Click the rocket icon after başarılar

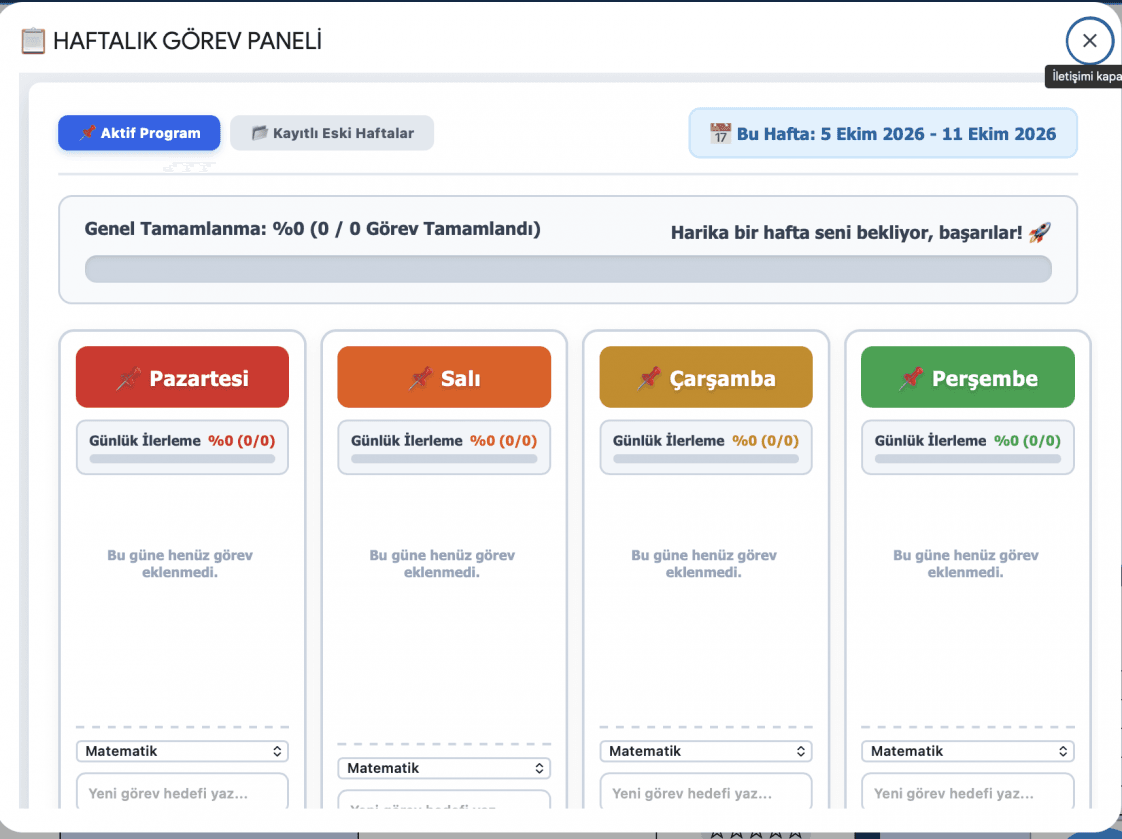pos(1040,232)
